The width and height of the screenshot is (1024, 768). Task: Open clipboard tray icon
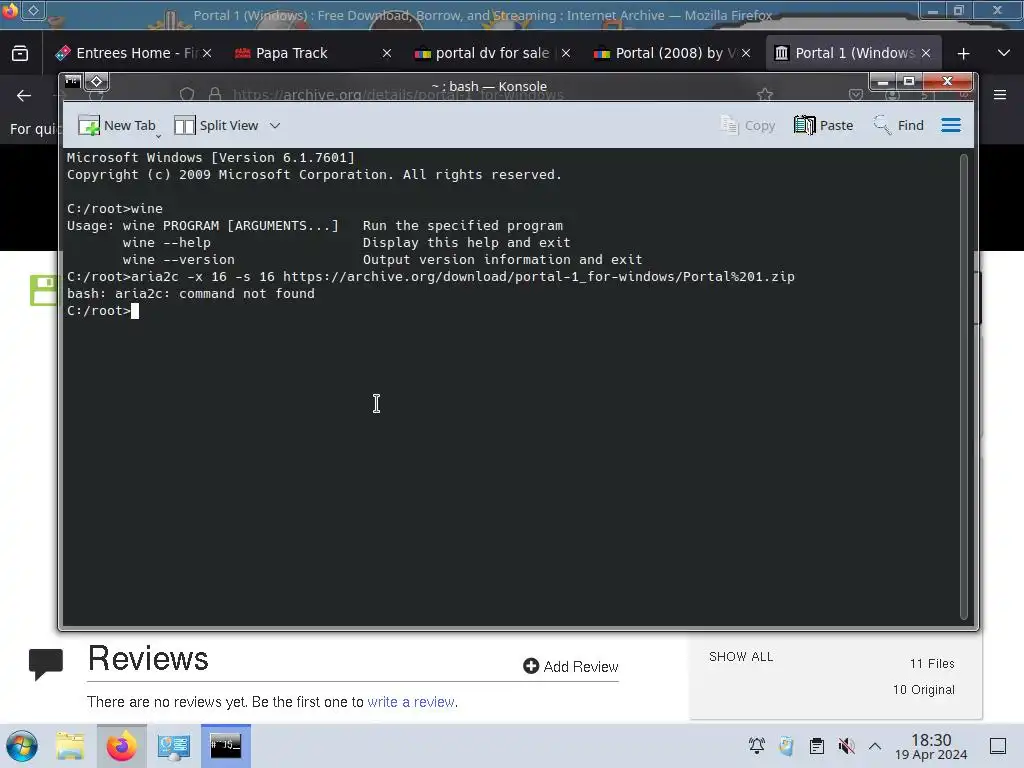[x=817, y=746]
